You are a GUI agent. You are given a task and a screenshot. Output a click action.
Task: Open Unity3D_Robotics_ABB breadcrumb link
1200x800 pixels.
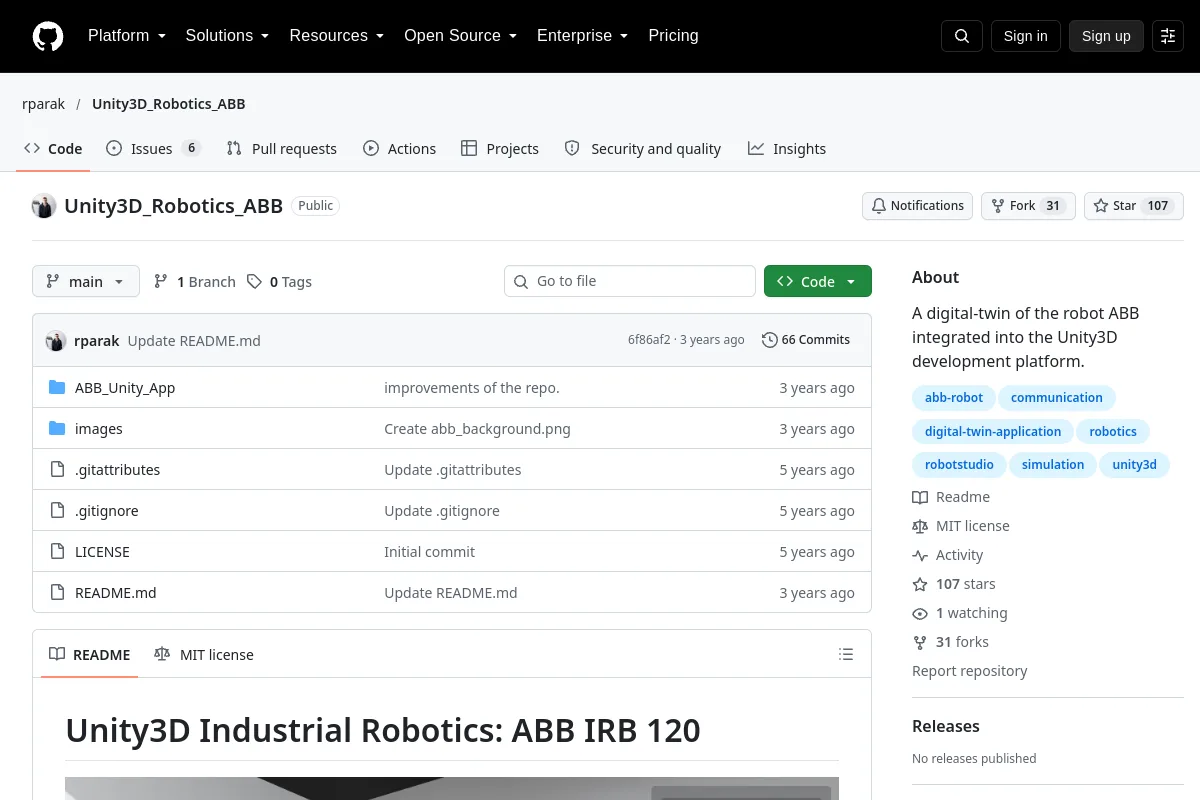pos(169,104)
